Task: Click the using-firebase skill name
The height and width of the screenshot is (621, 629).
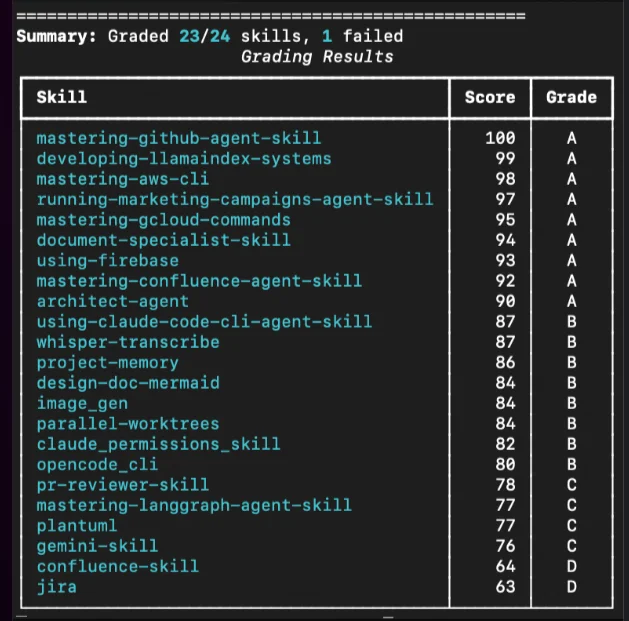Action: (107, 260)
